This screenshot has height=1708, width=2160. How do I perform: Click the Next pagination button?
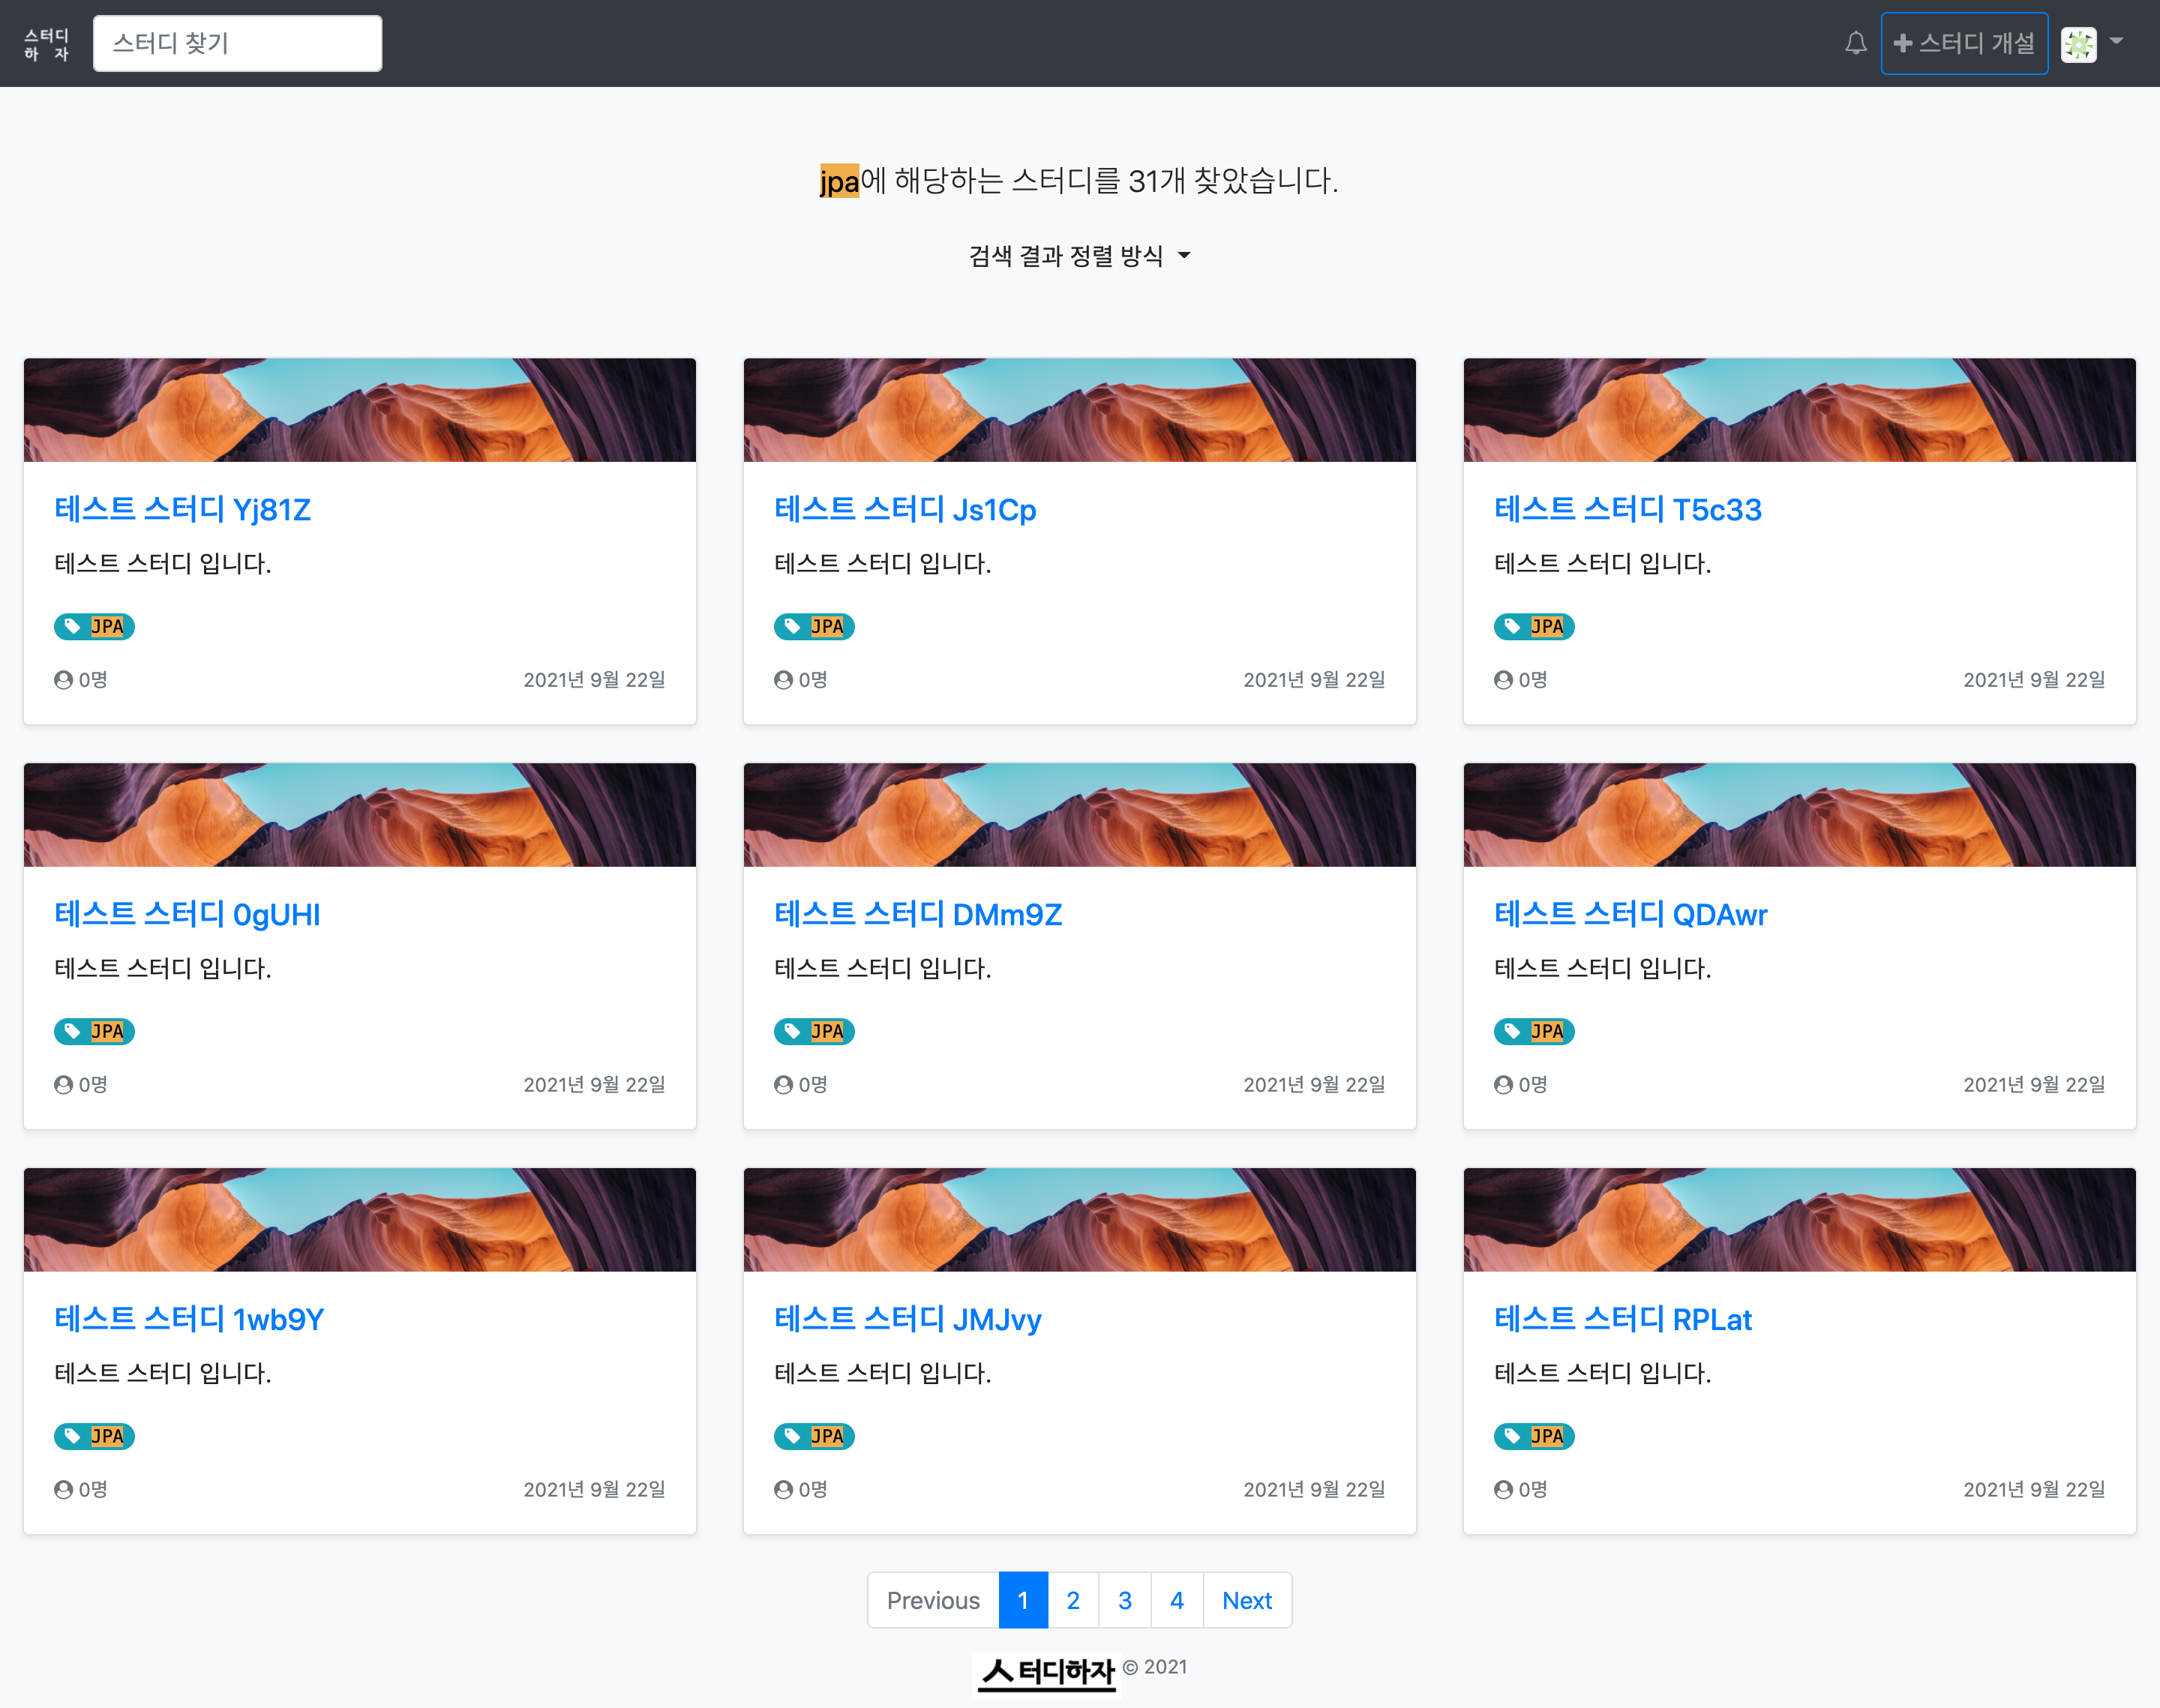point(1247,1600)
